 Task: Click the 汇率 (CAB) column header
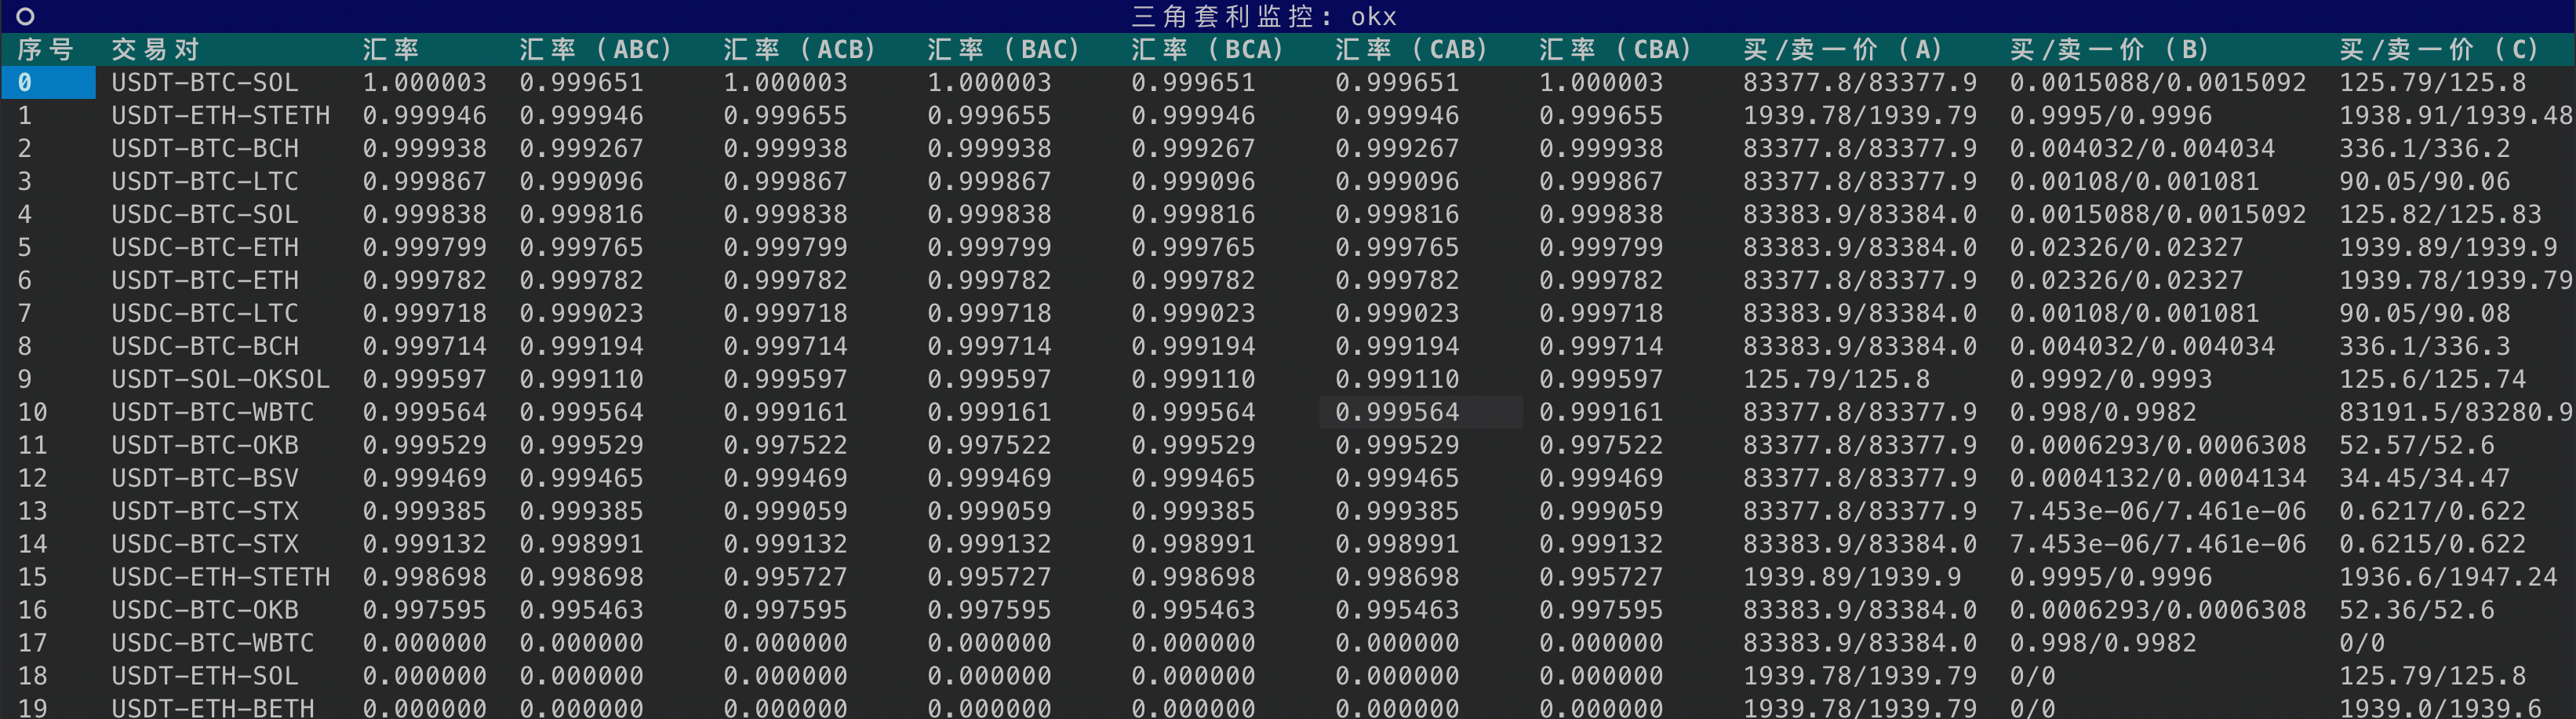tap(1412, 49)
